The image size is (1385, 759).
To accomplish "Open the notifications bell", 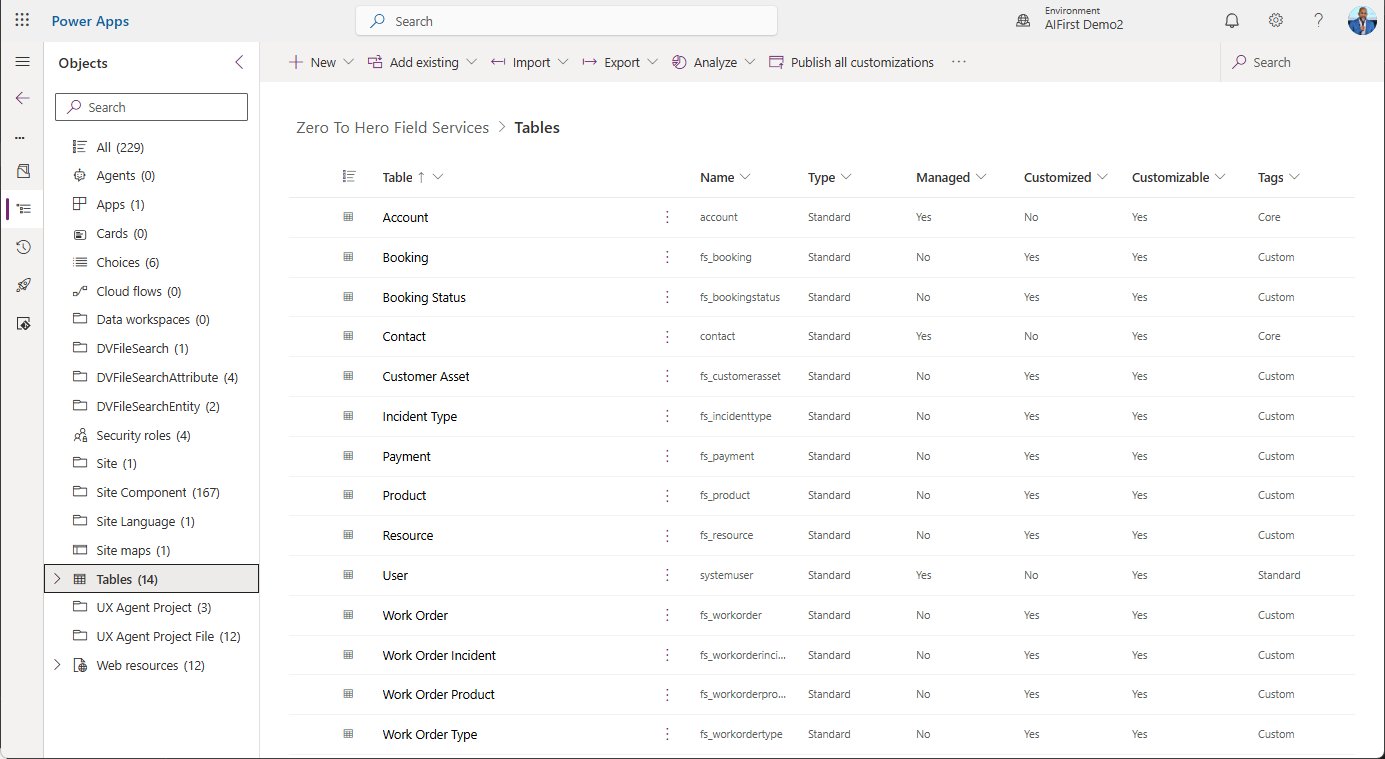I will pos(1232,20).
